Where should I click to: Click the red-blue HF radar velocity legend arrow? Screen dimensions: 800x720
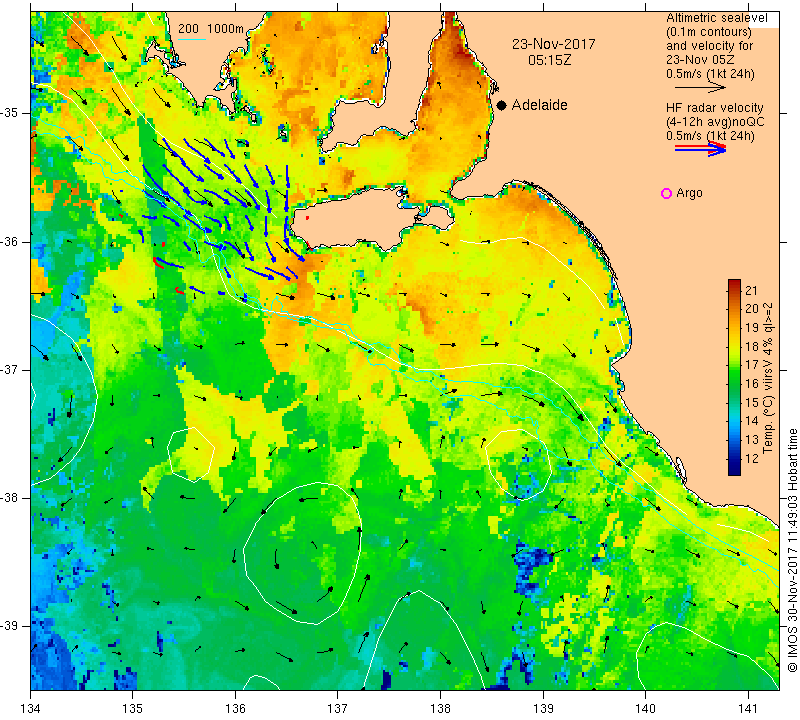coord(701,149)
